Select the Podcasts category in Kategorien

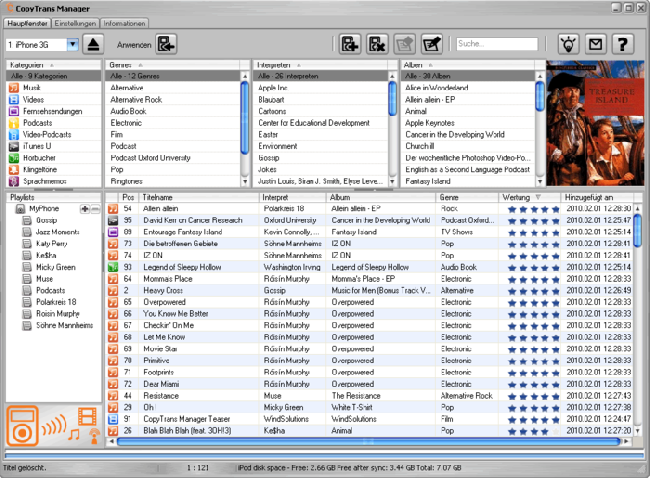click(37, 123)
